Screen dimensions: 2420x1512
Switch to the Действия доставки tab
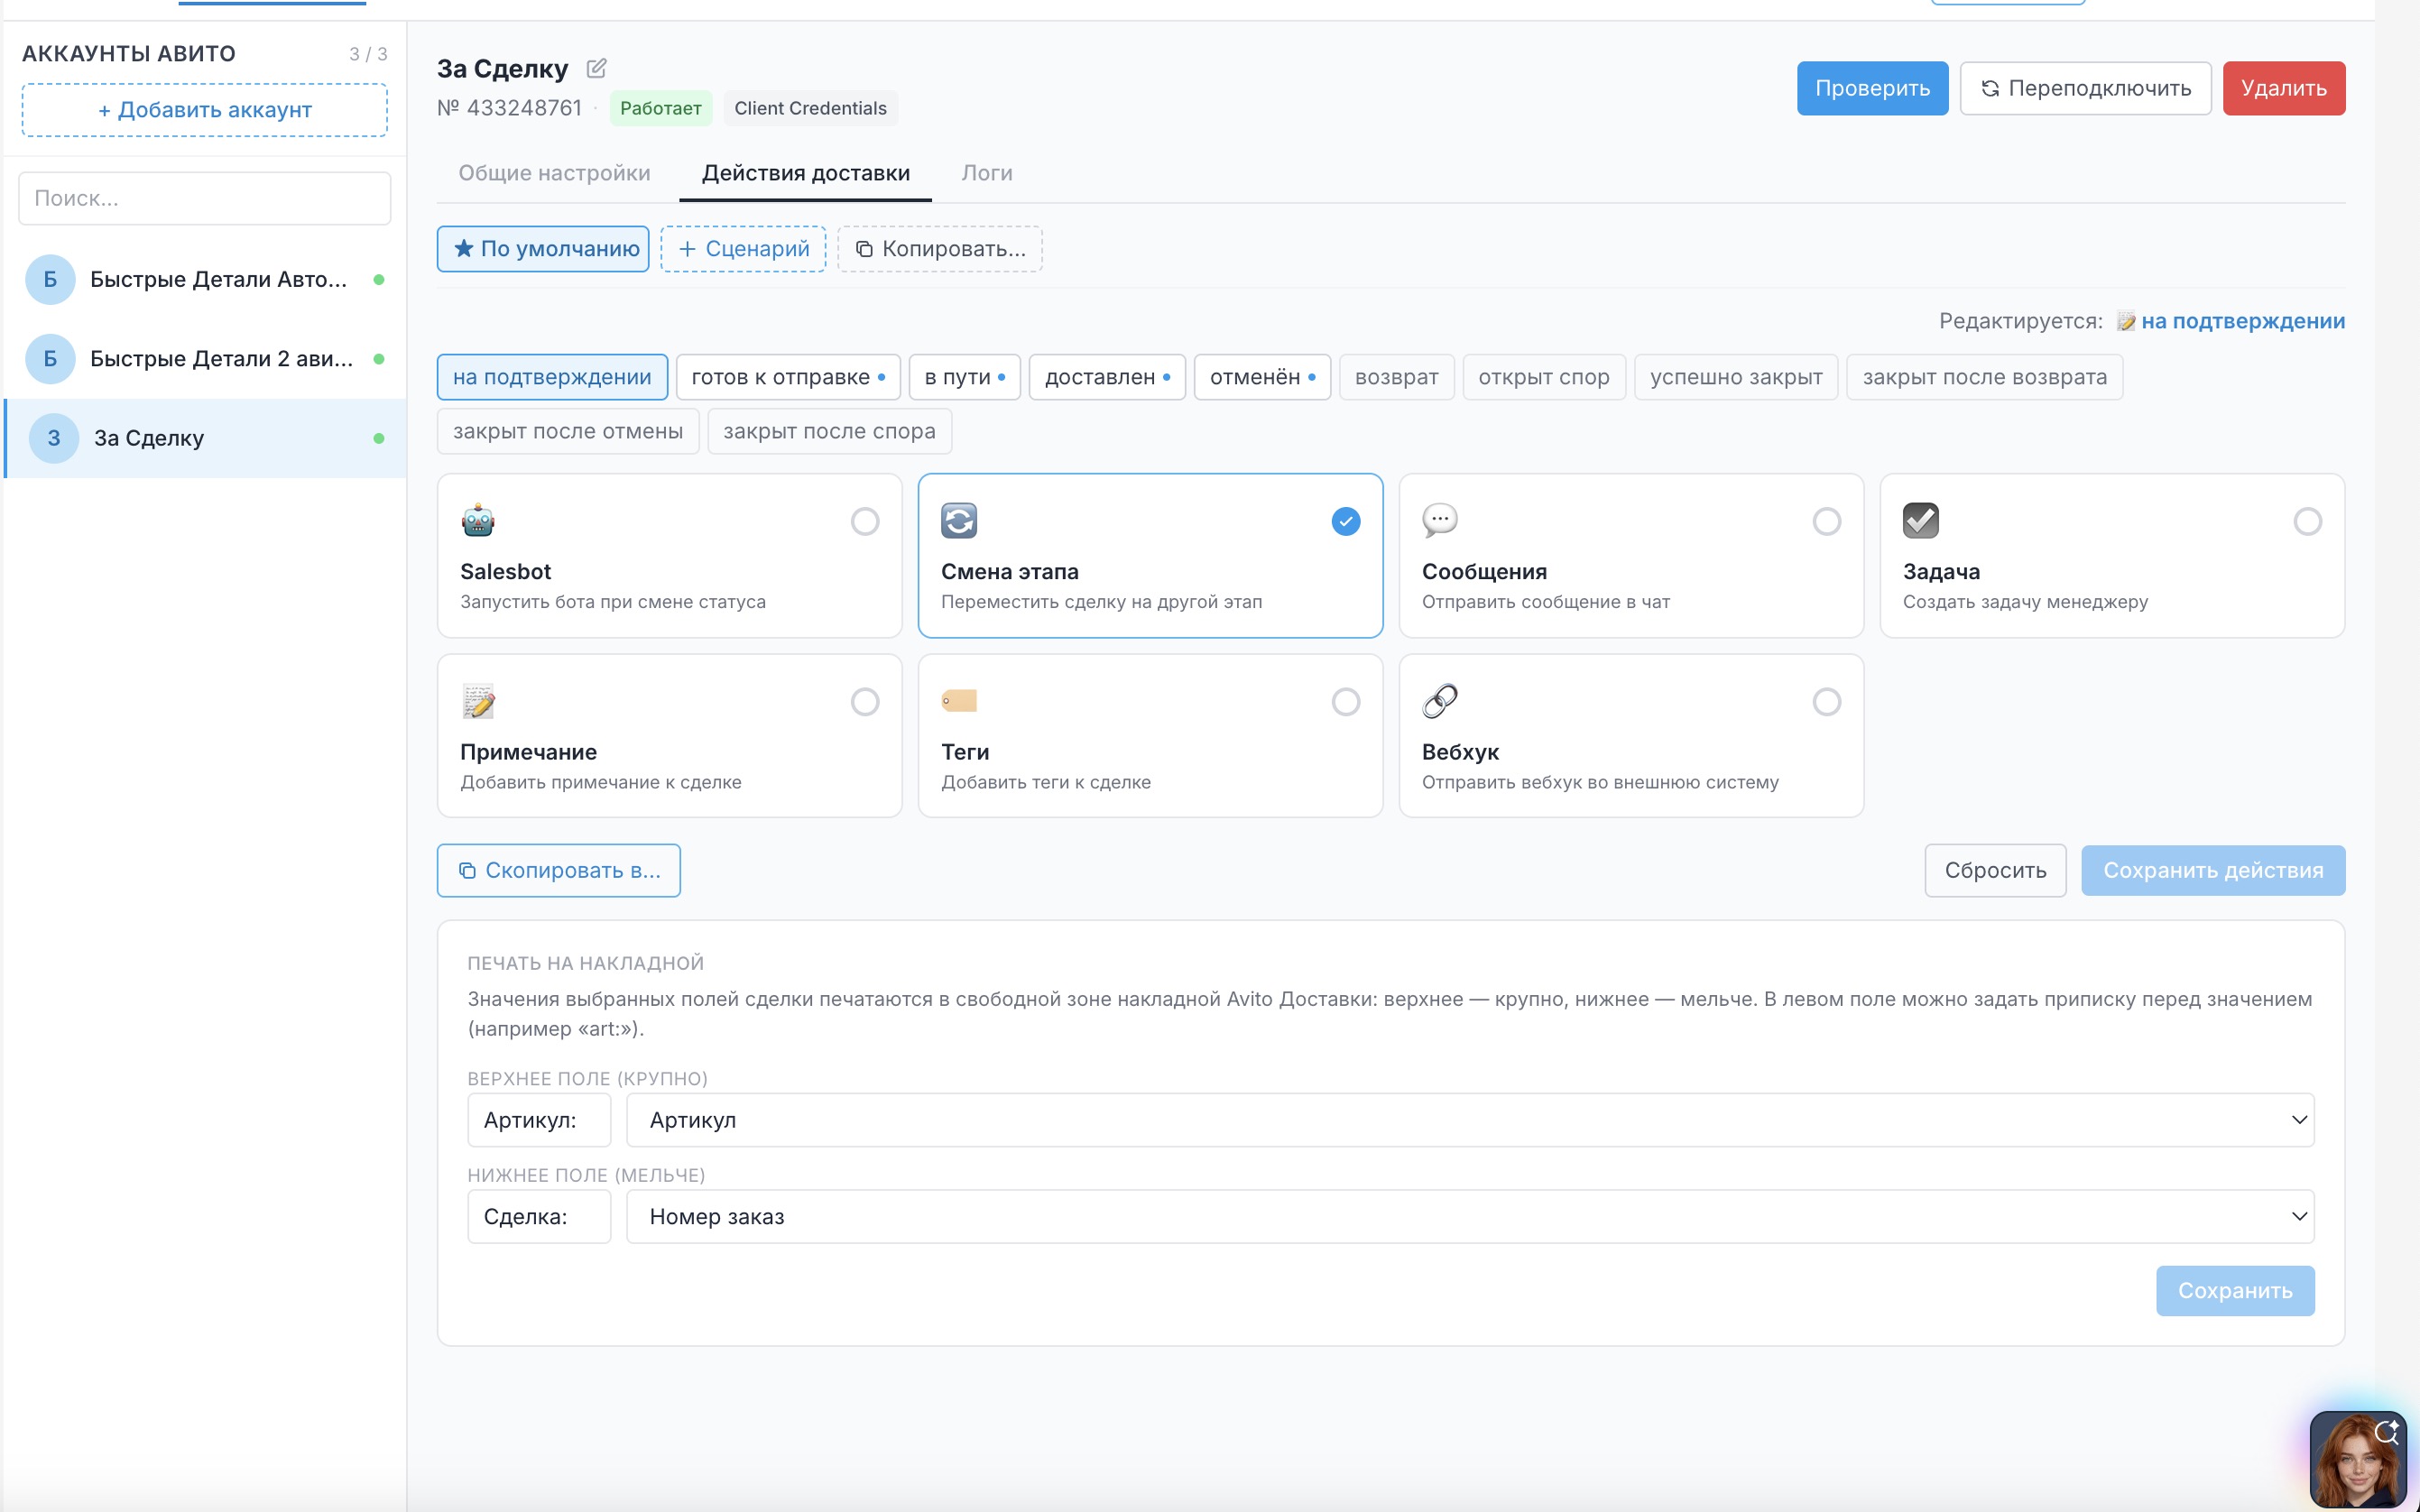[x=806, y=173]
